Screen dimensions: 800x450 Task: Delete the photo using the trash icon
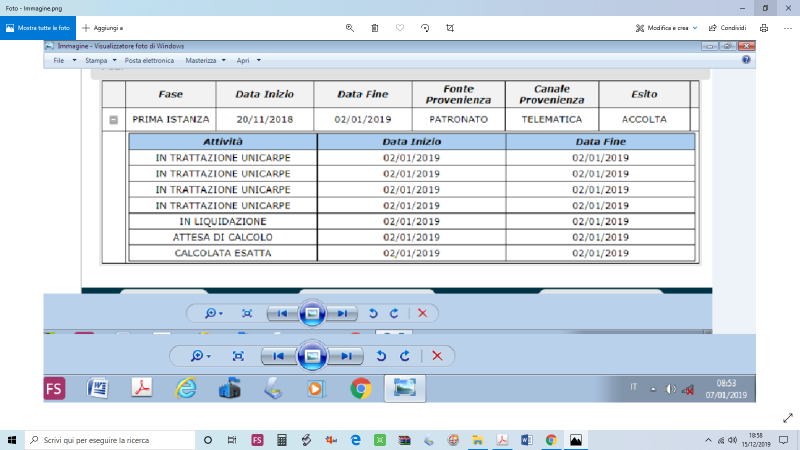click(x=374, y=28)
